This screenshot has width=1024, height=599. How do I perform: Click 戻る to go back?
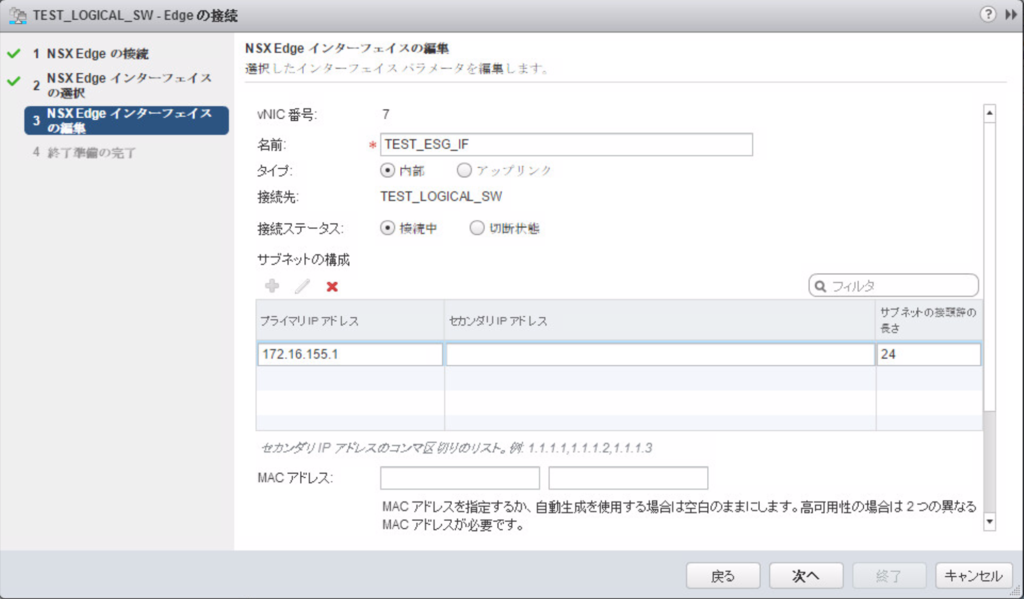pos(722,576)
